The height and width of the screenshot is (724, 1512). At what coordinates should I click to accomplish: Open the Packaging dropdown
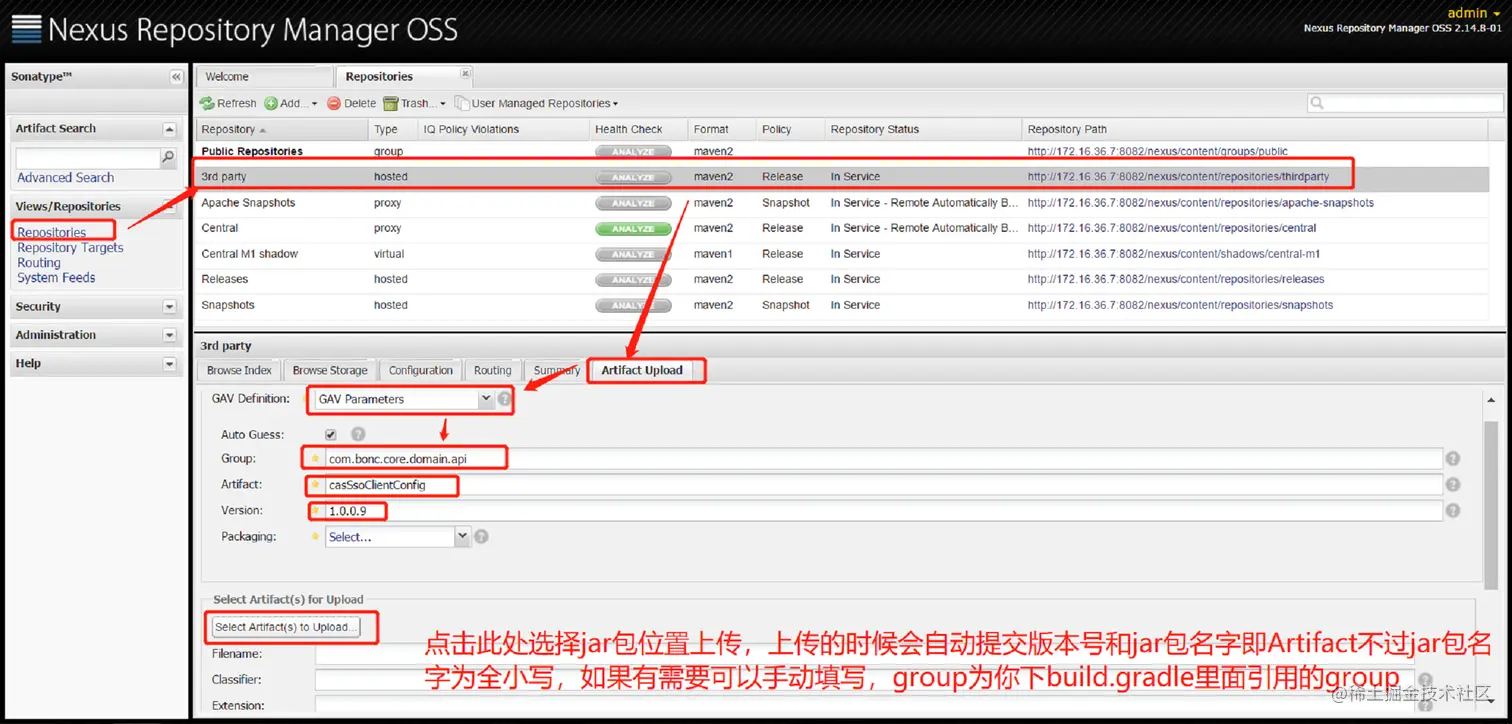pyautogui.click(x=462, y=536)
